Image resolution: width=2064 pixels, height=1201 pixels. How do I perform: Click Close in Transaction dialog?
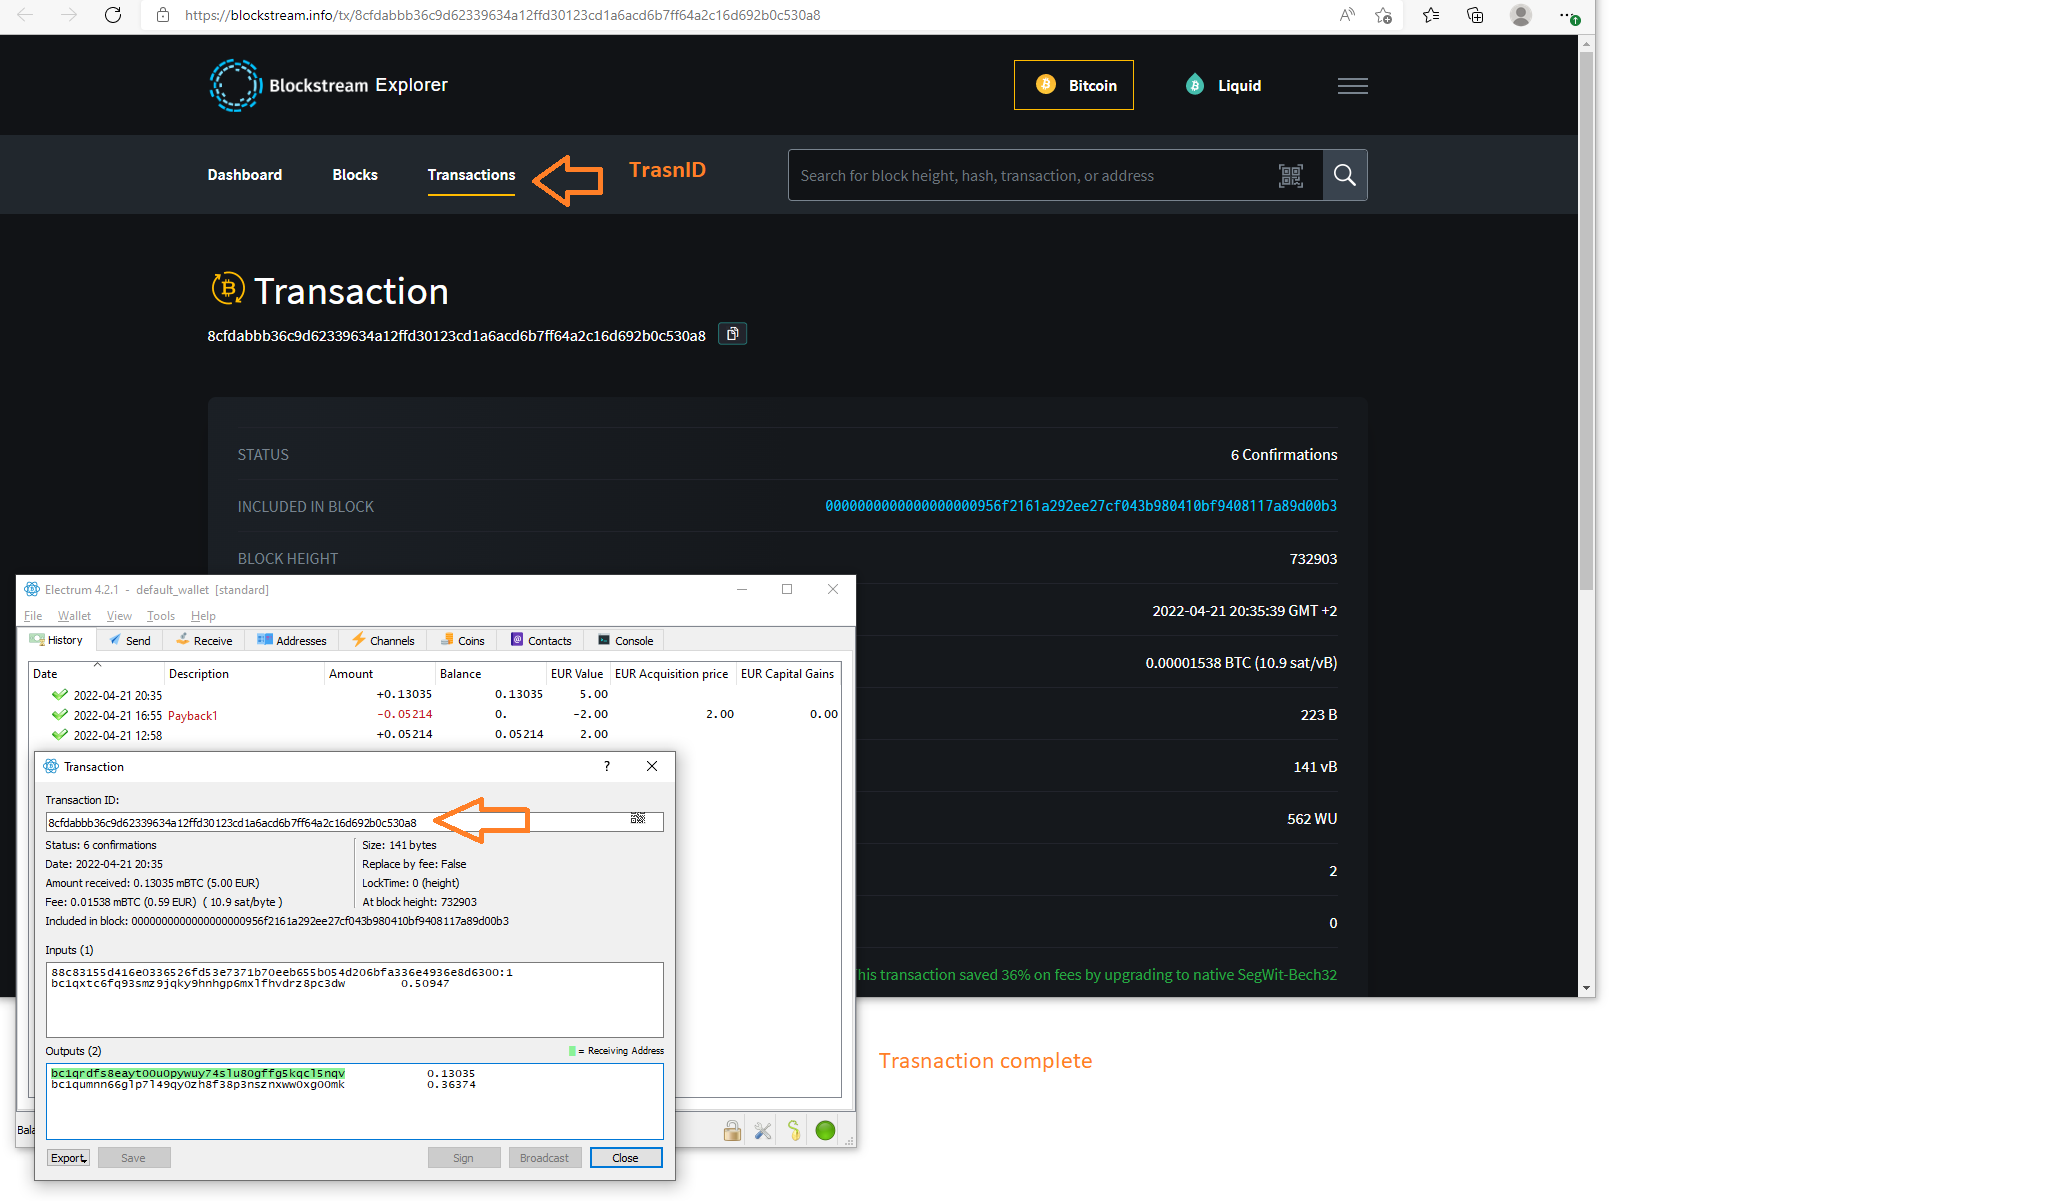[x=625, y=1158]
